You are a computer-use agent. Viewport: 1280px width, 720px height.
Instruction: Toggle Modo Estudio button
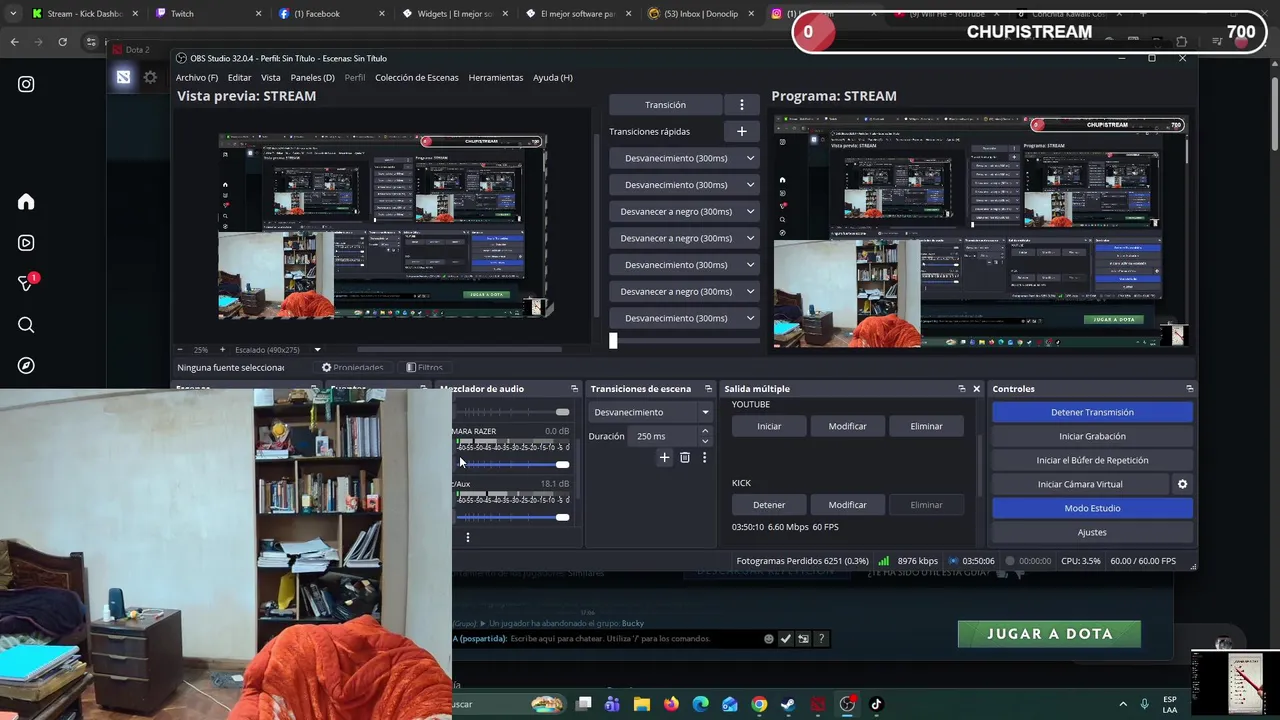pyautogui.click(x=1092, y=508)
